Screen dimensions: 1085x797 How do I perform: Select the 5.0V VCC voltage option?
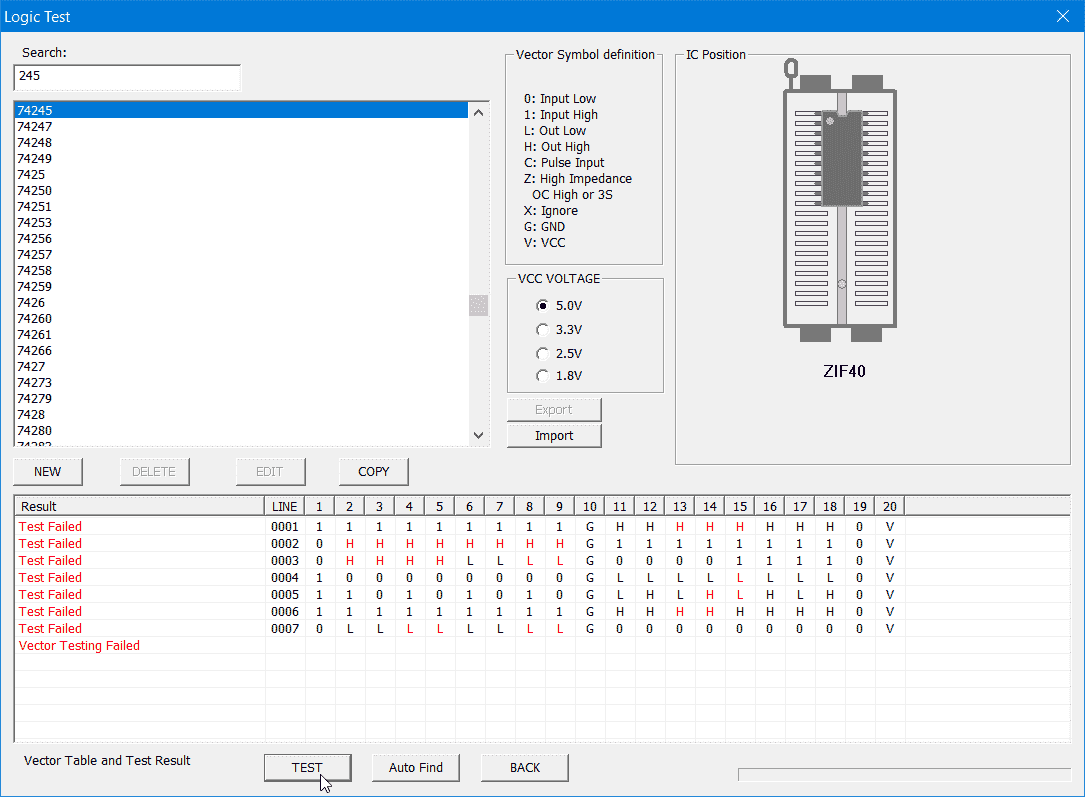tap(543, 306)
